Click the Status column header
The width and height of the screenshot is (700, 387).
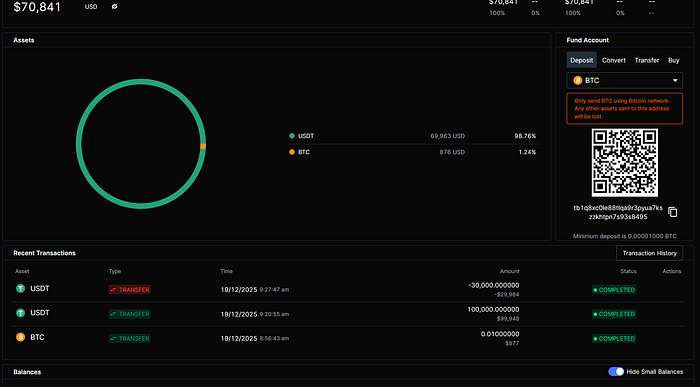pyautogui.click(x=628, y=271)
